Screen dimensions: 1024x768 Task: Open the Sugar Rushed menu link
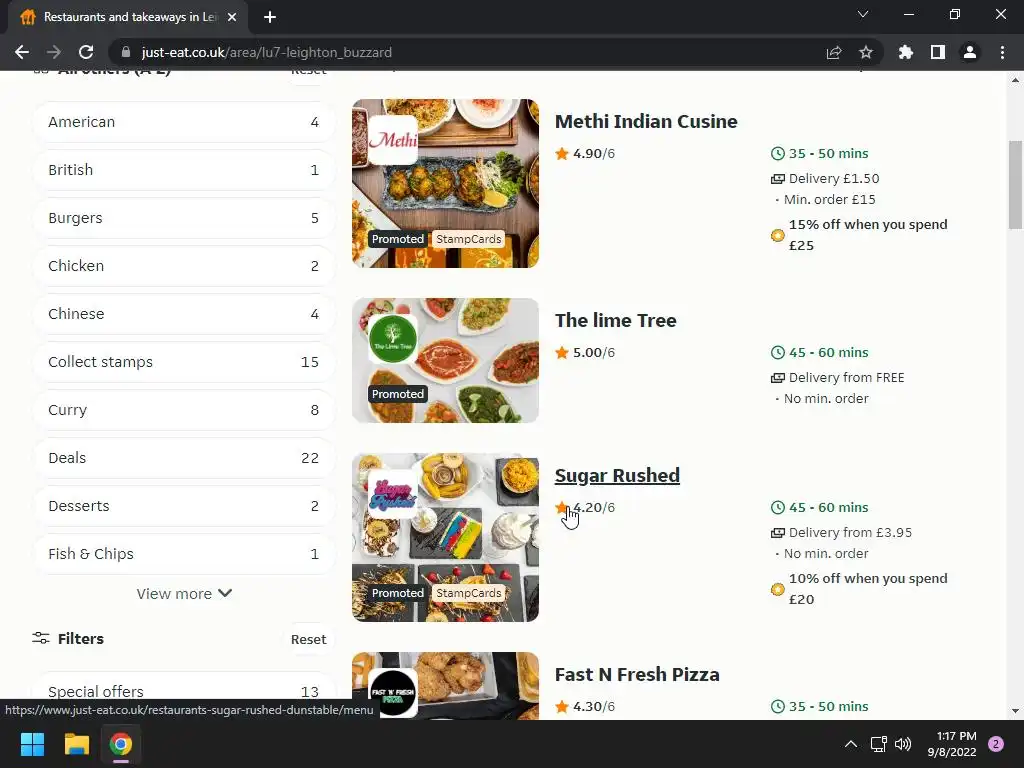(x=617, y=475)
